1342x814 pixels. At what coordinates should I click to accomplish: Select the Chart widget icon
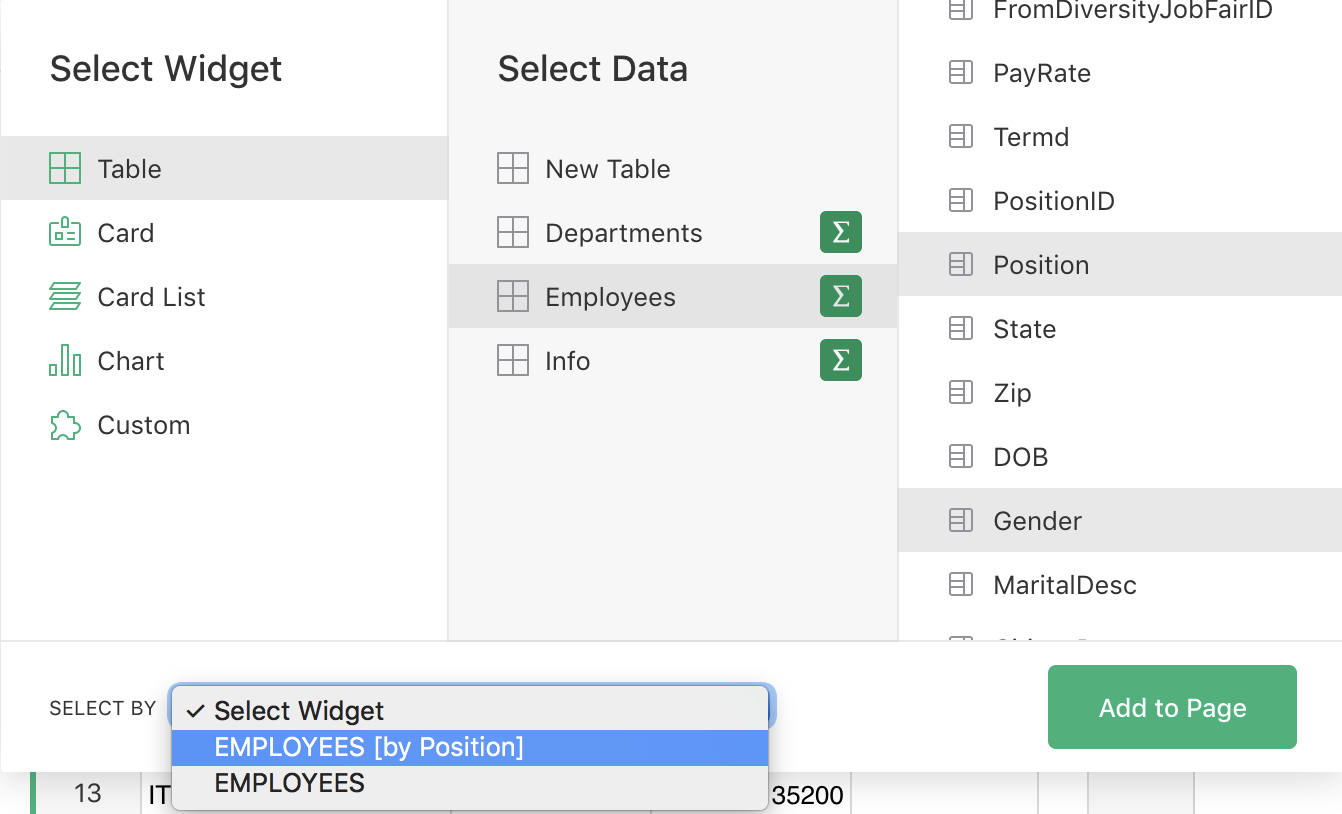point(65,360)
